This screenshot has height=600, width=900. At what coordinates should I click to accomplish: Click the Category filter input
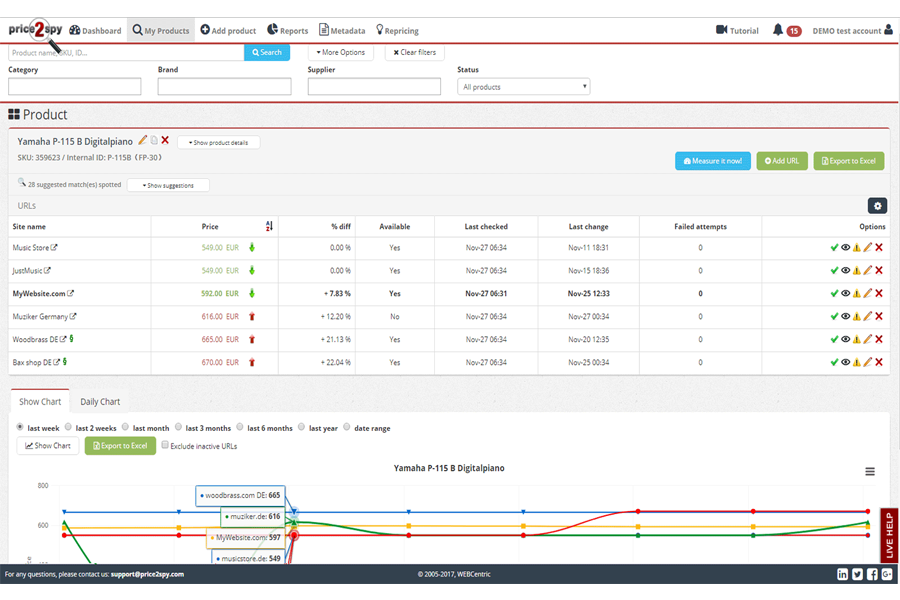pos(75,86)
